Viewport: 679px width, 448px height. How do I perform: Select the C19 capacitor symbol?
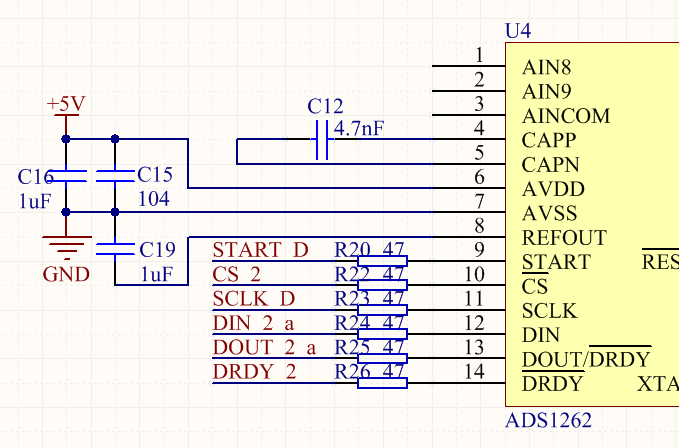coord(115,249)
